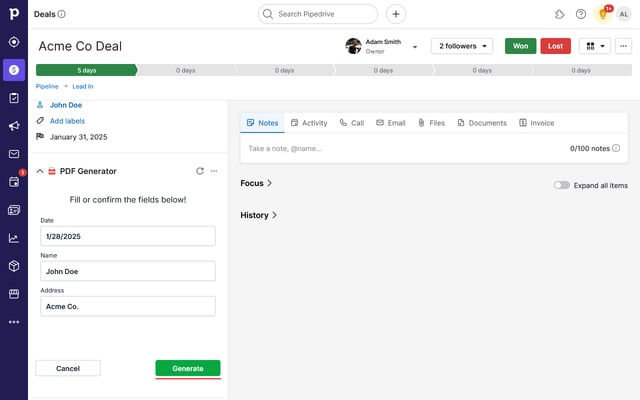Open Insights chart icon in sidebar
Viewport: 640px width, 400px height.
pyautogui.click(x=14, y=238)
